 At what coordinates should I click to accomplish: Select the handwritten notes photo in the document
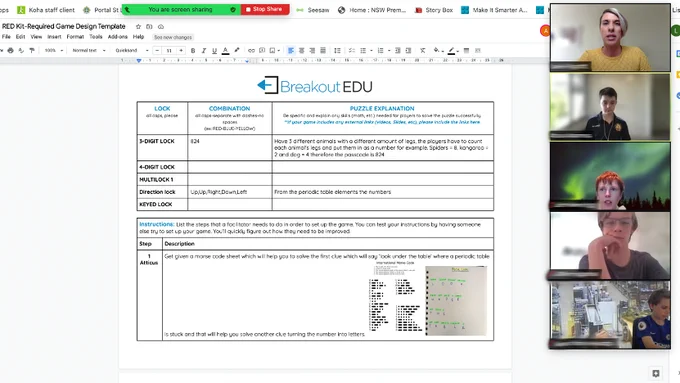point(456,301)
